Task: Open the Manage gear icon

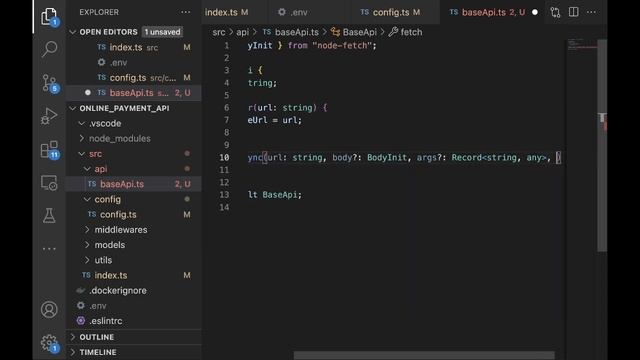Action: point(49,343)
